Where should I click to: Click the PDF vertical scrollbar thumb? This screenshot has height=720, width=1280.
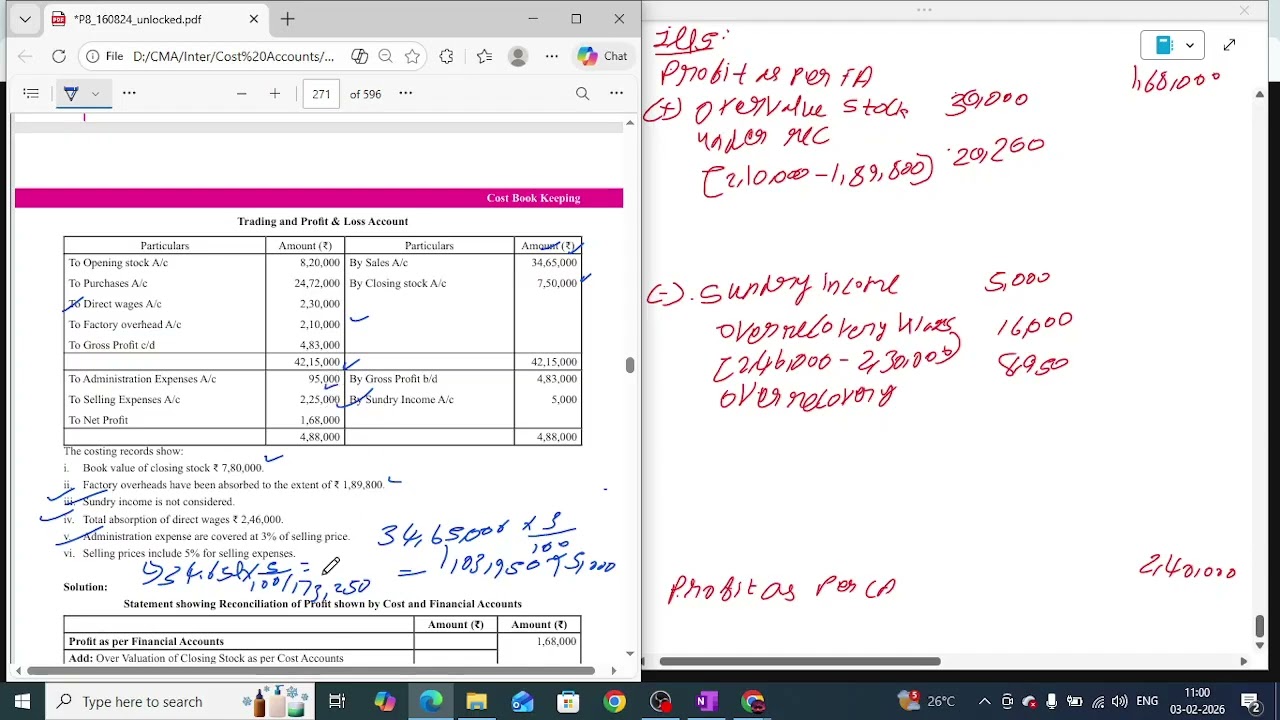point(630,365)
